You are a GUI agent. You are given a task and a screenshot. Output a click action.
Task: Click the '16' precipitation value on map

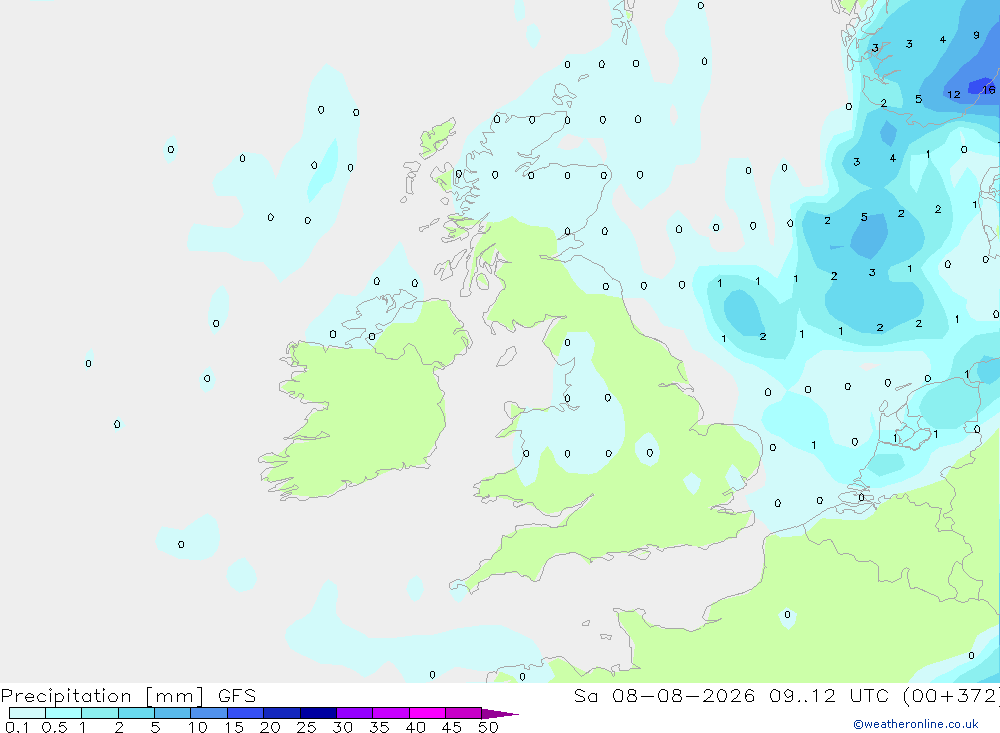pyautogui.click(x=989, y=90)
